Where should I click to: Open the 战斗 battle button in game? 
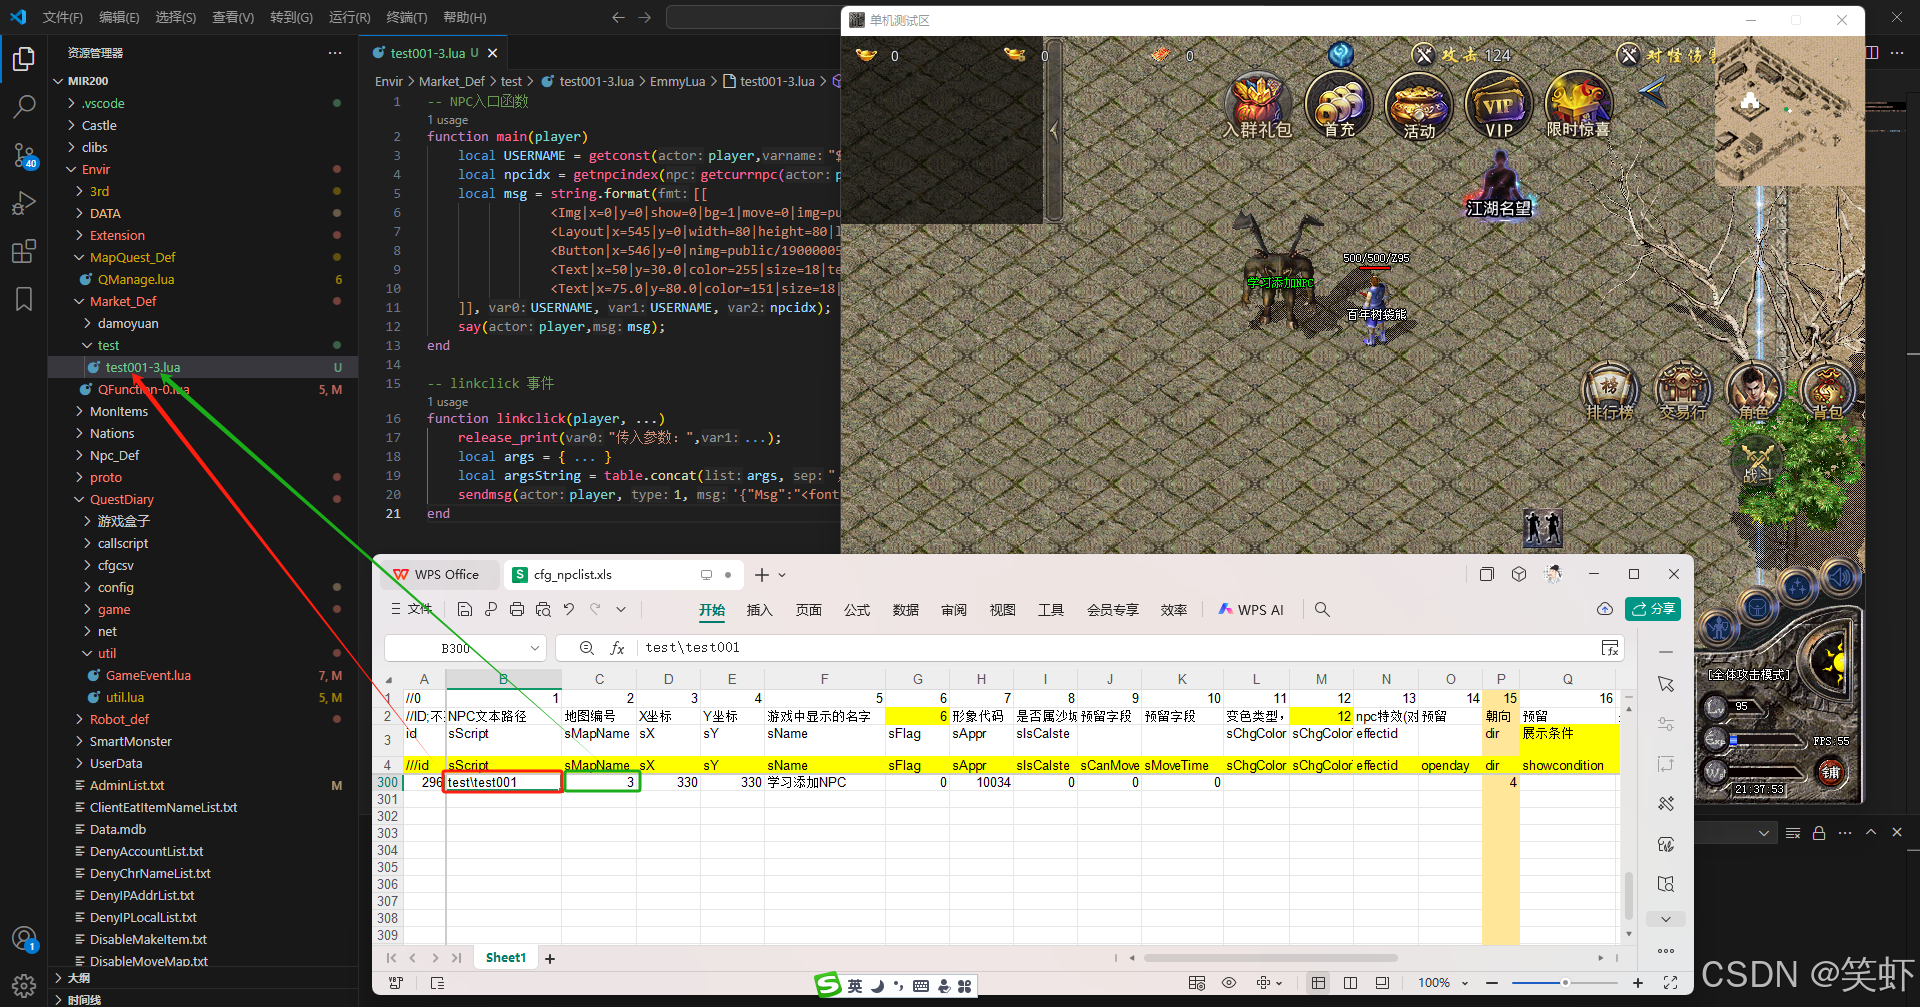(1758, 461)
